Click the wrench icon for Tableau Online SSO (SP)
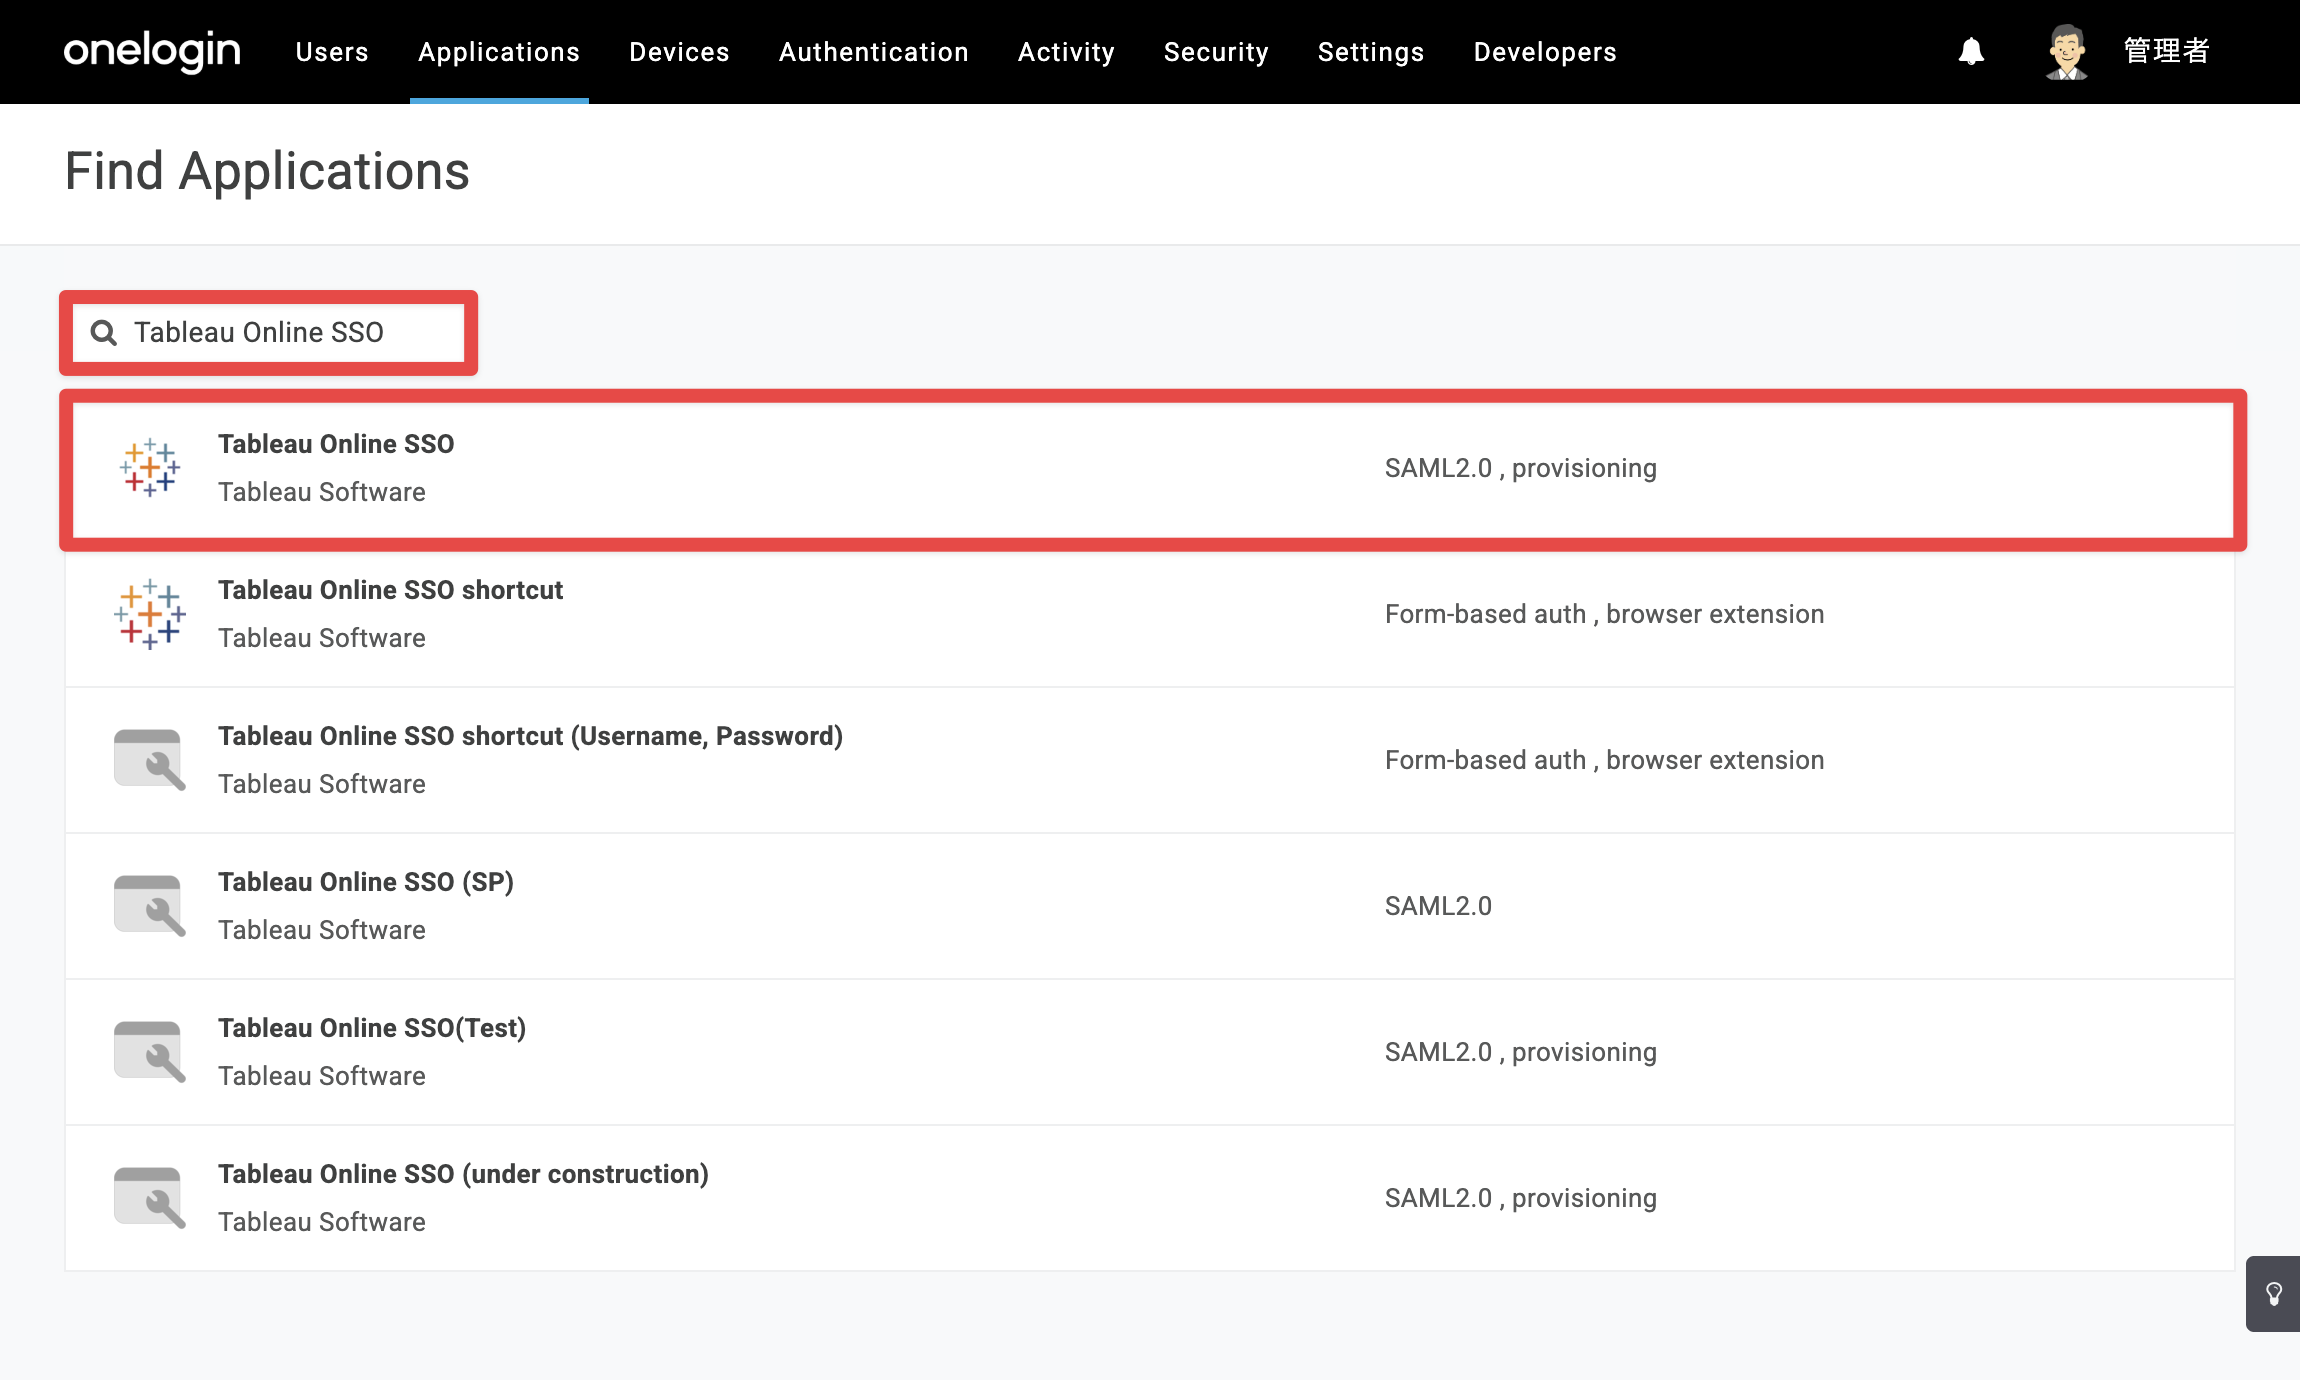The height and width of the screenshot is (1380, 2300). click(150, 905)
